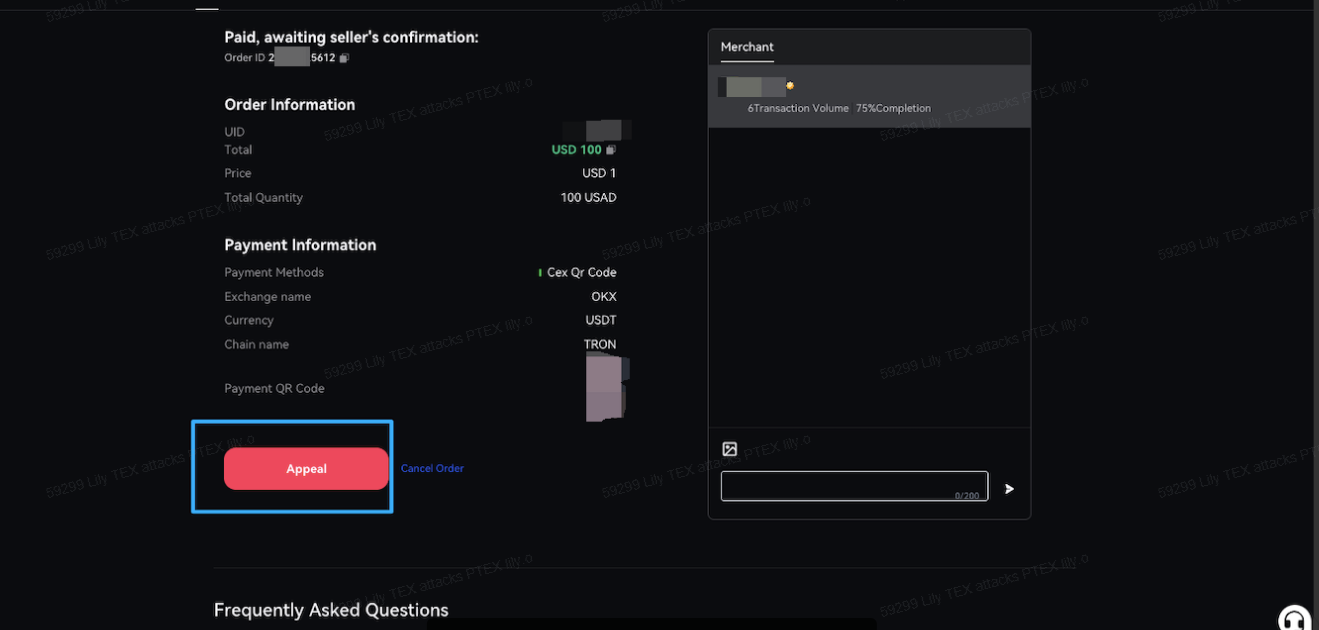The image size is (1319, 630).
Task: Select the '100 USAD' total quantity value
Action: click(589, 198)
